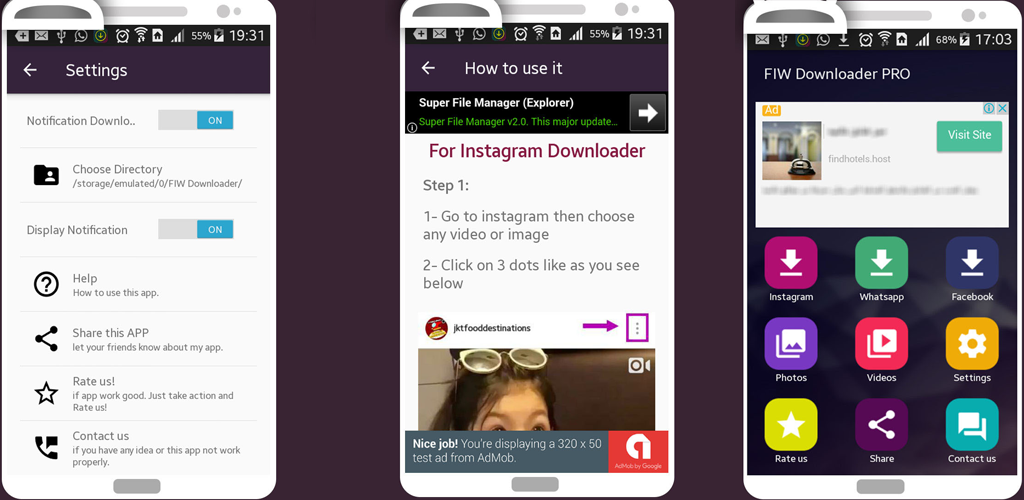
Task: Tap the AdMob by Google logo
Action: tap(638, 451)
